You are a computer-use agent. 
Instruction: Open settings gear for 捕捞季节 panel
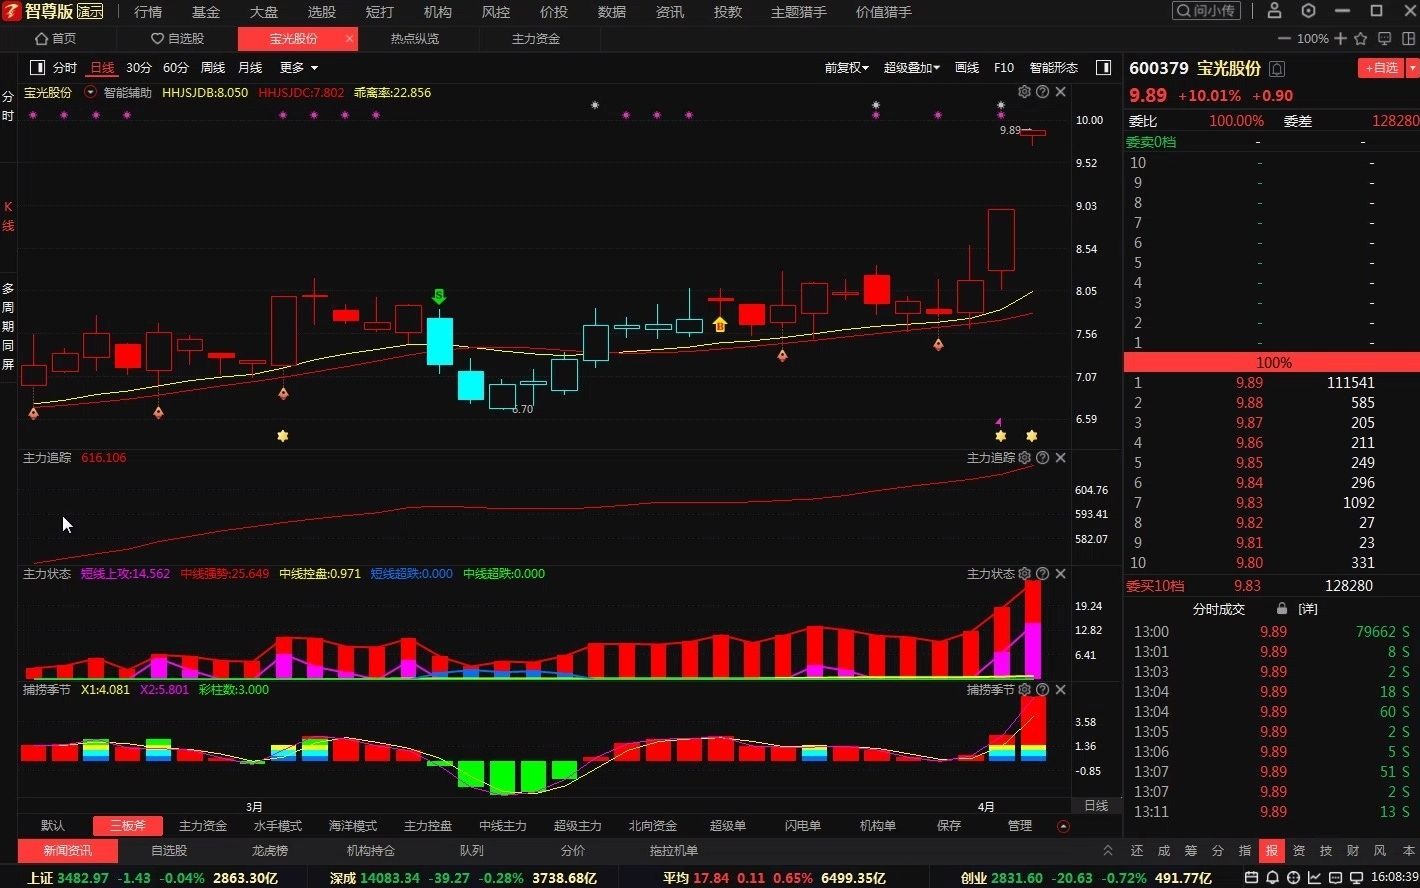(x=1024, y=690)
